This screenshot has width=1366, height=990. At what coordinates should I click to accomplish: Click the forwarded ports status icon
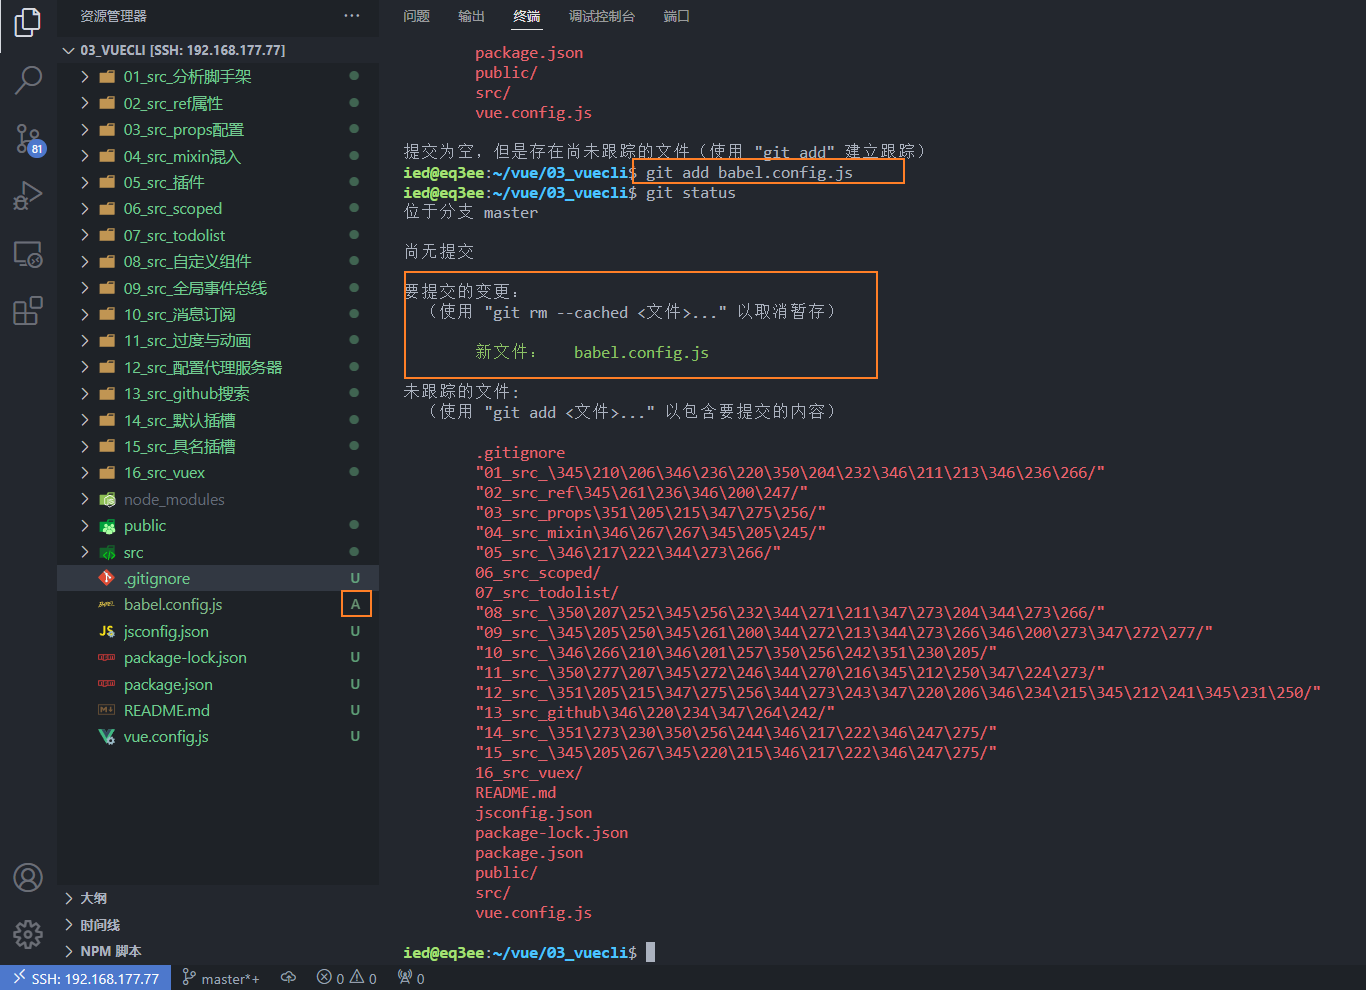(x=411, y=978)
